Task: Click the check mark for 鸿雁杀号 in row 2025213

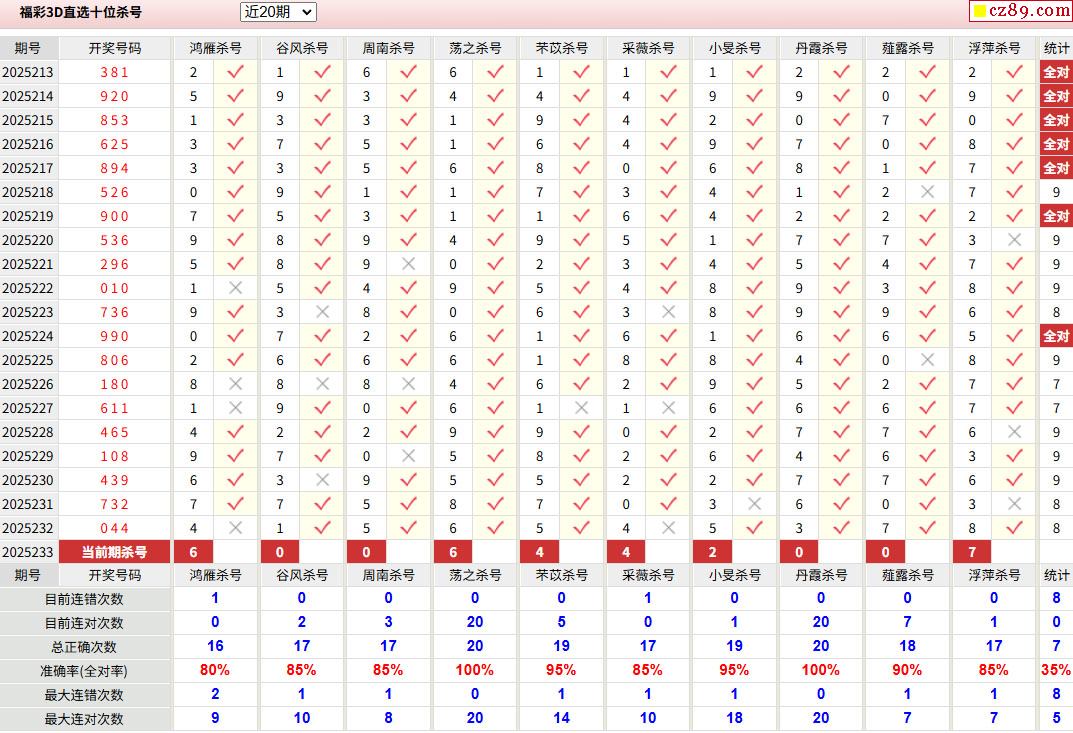Action: pos(235,72)
